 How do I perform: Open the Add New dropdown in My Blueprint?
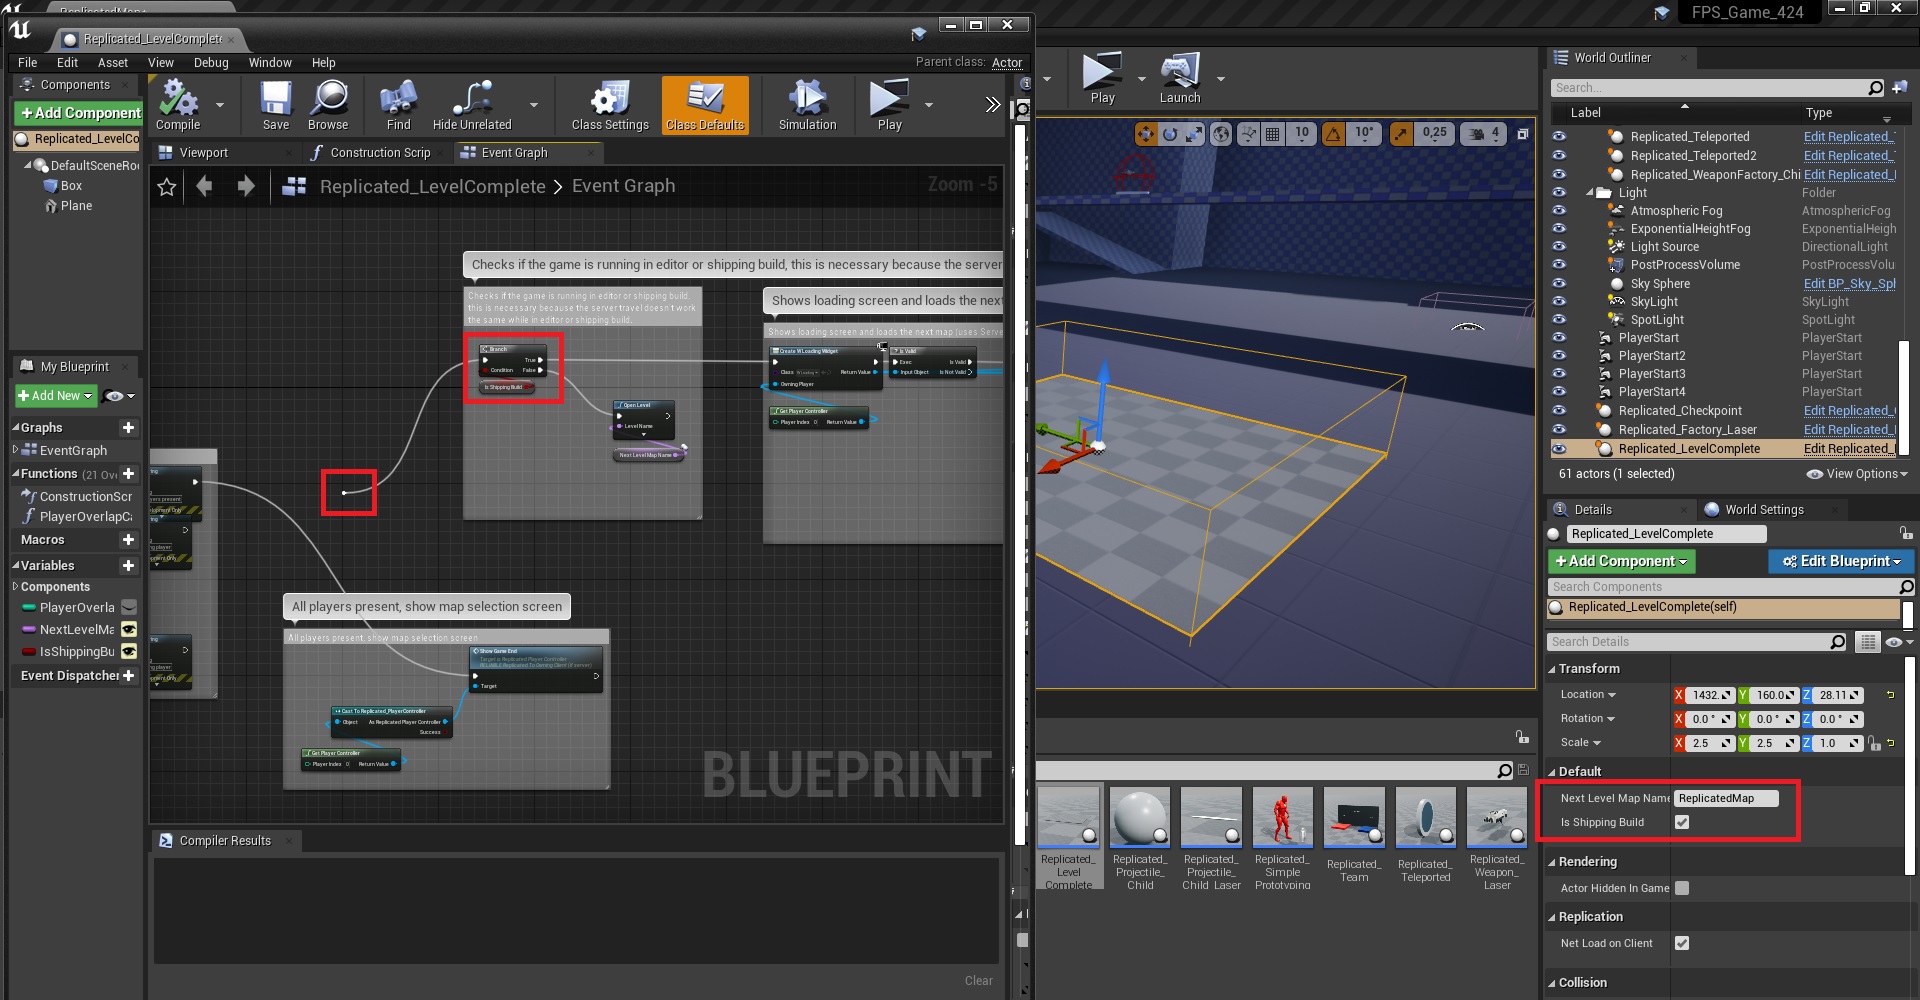tap(56, 396)
